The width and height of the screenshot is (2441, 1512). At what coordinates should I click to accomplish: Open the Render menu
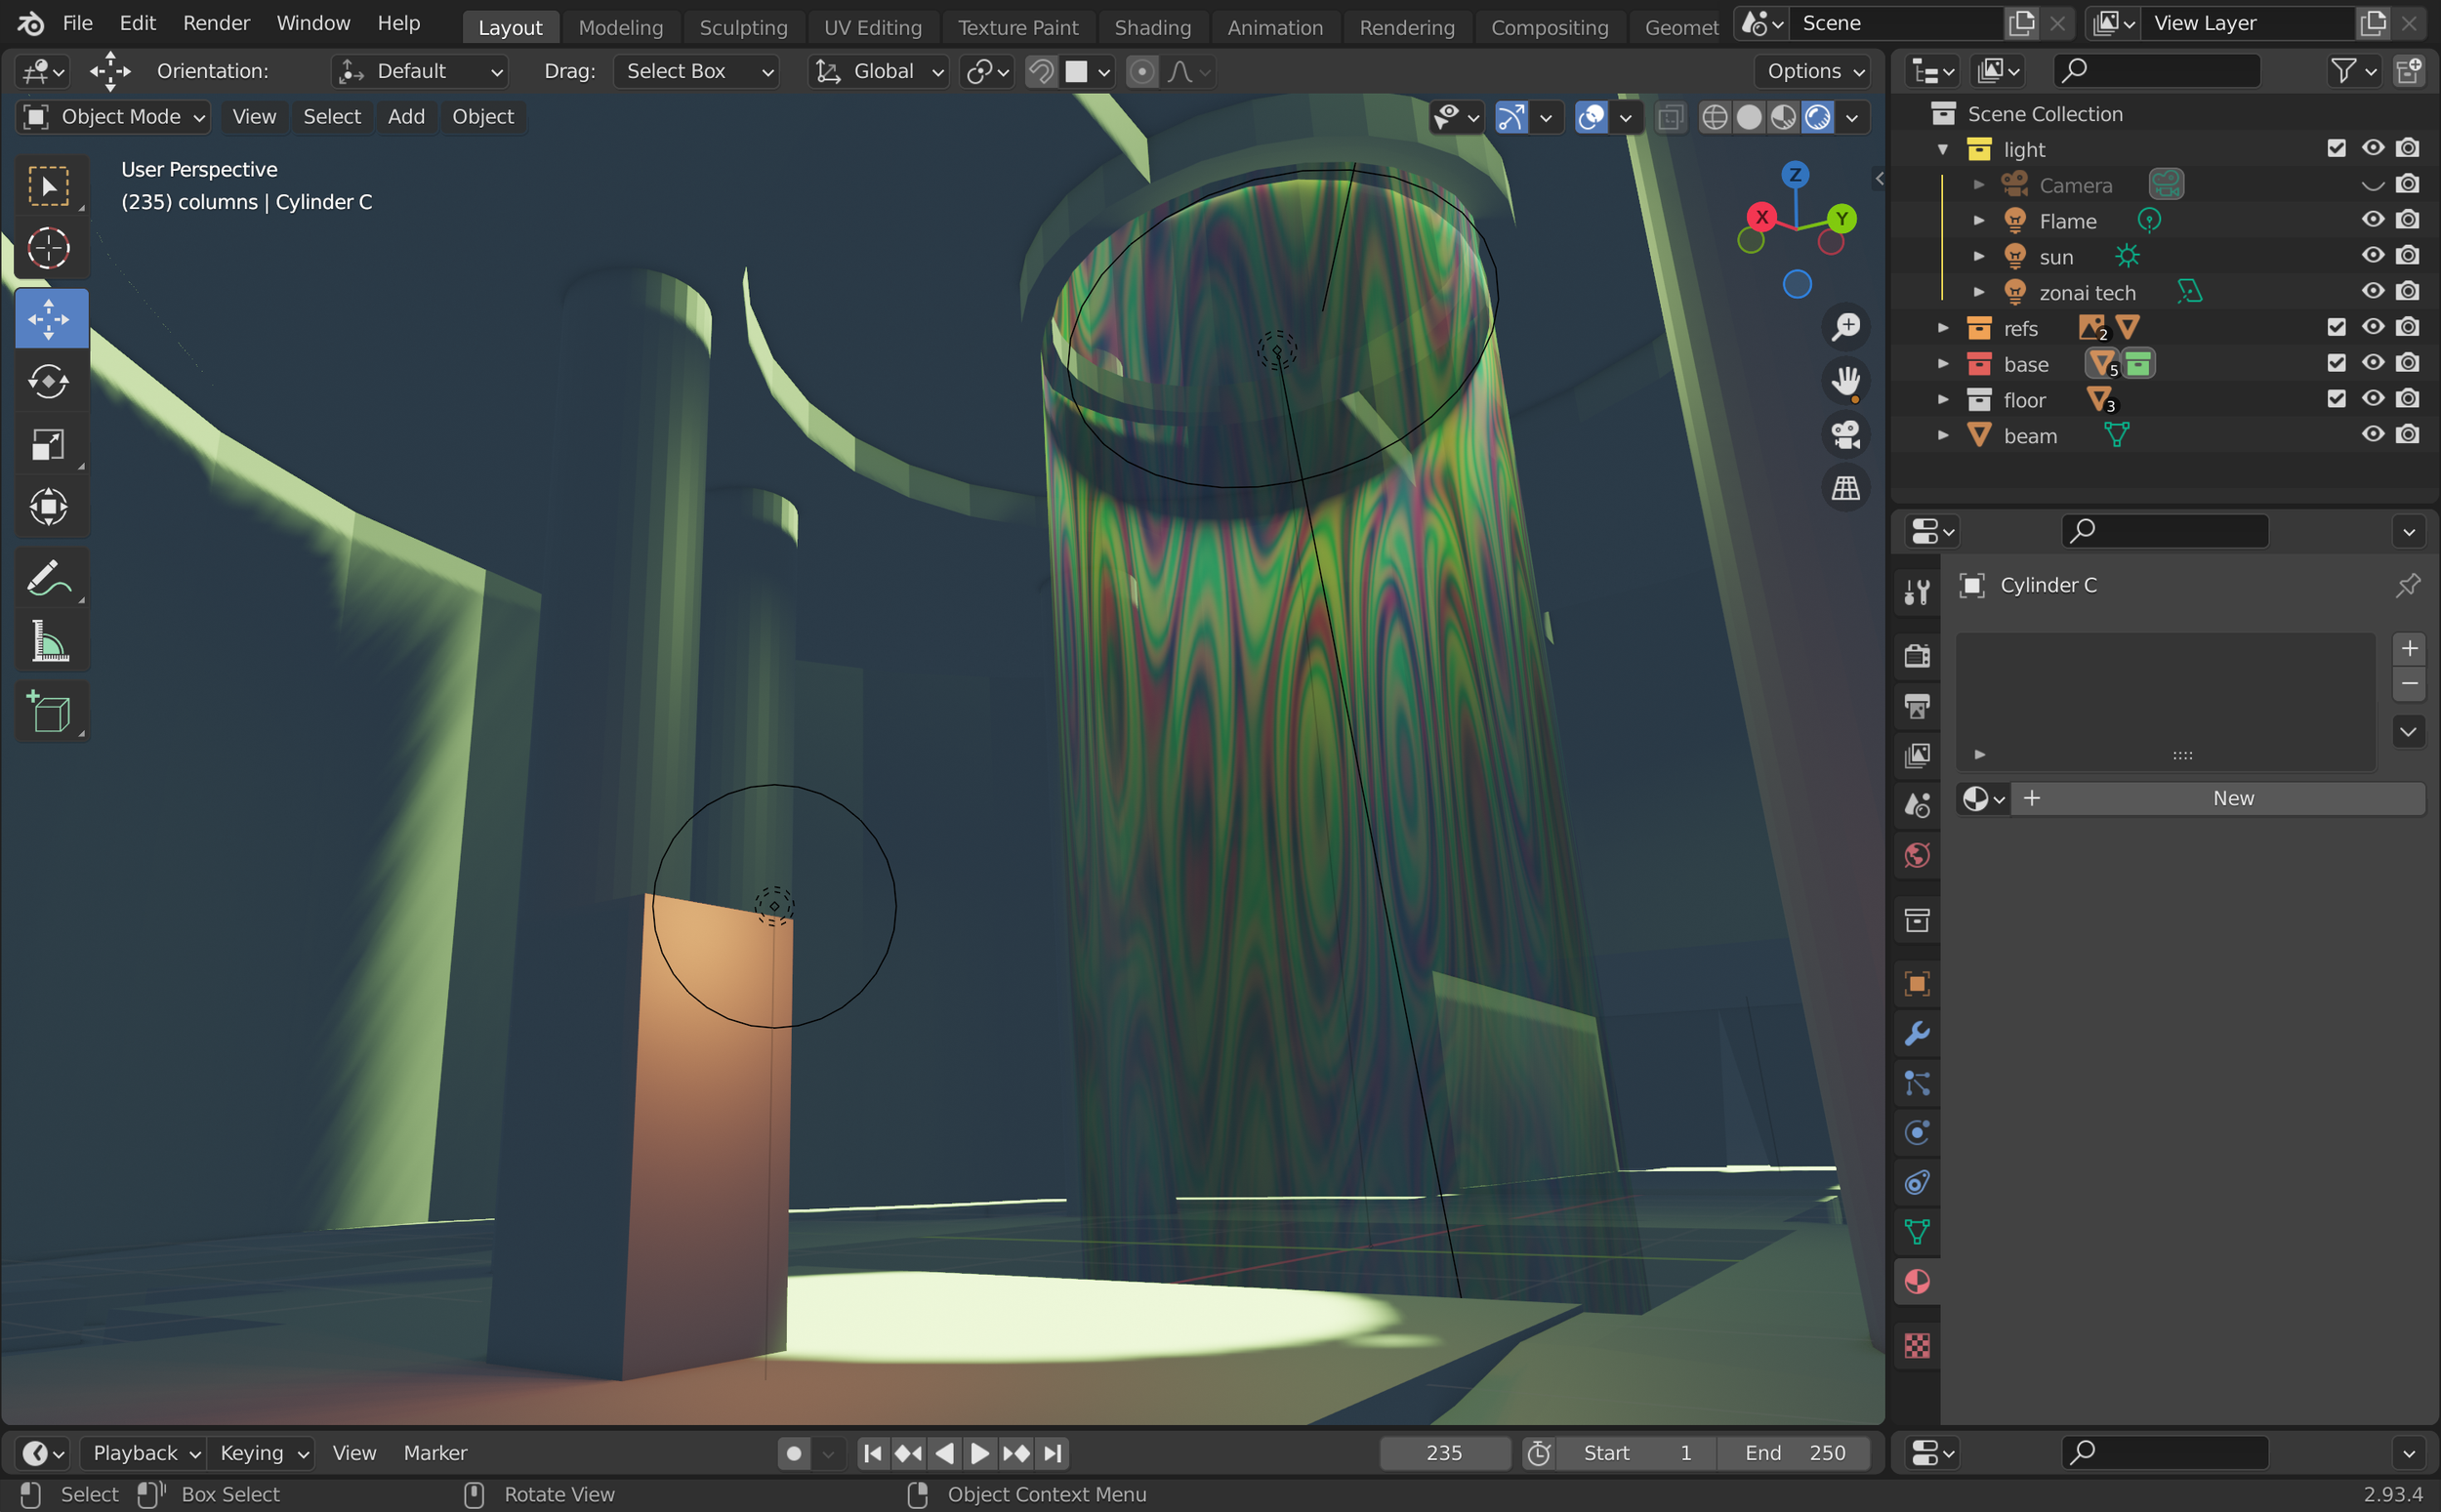pos(215,22)
